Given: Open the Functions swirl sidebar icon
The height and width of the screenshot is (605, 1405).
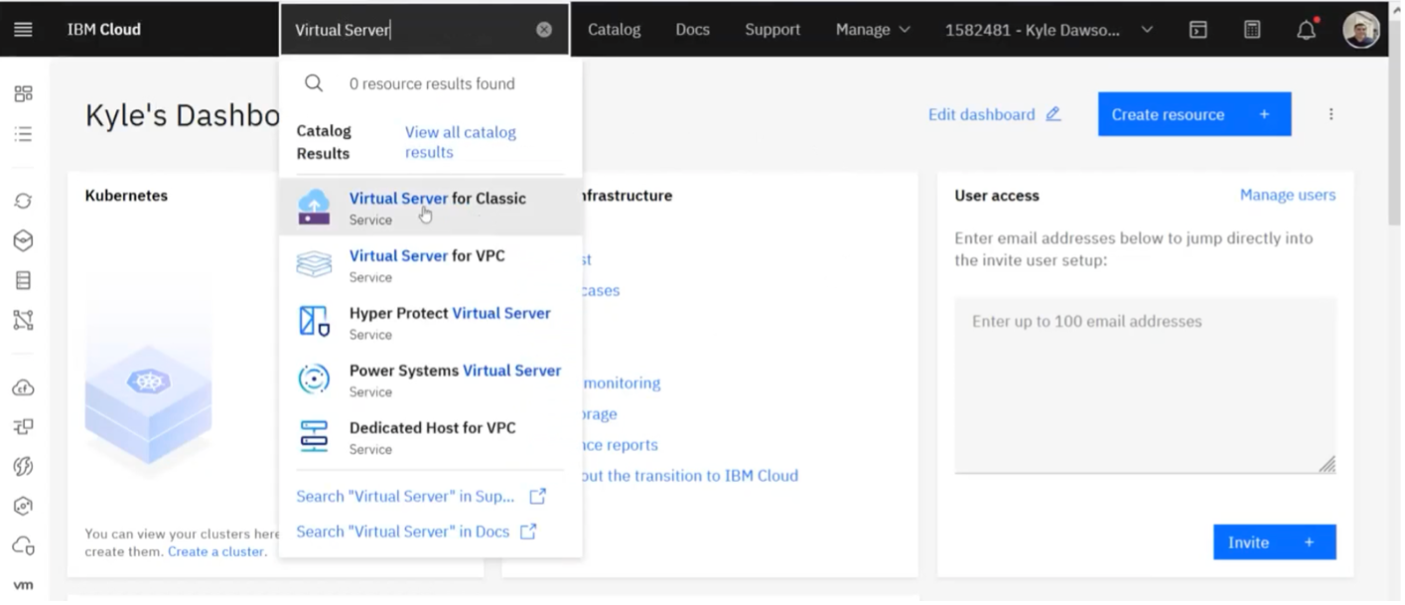Looking at the screenshot, I should pos(23,466).
